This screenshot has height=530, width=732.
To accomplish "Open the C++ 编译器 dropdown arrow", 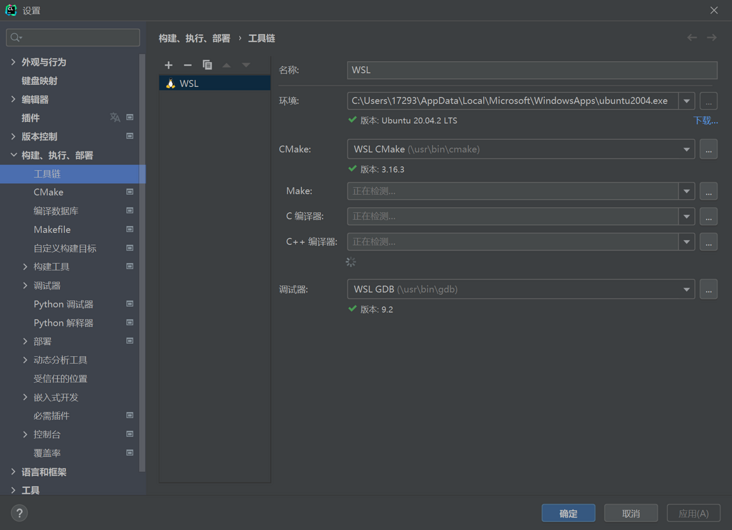I will click(x=686, y=242).
